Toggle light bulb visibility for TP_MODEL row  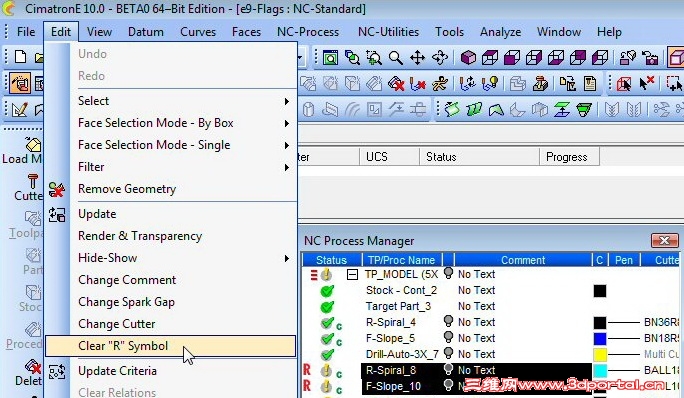(448, 273)
